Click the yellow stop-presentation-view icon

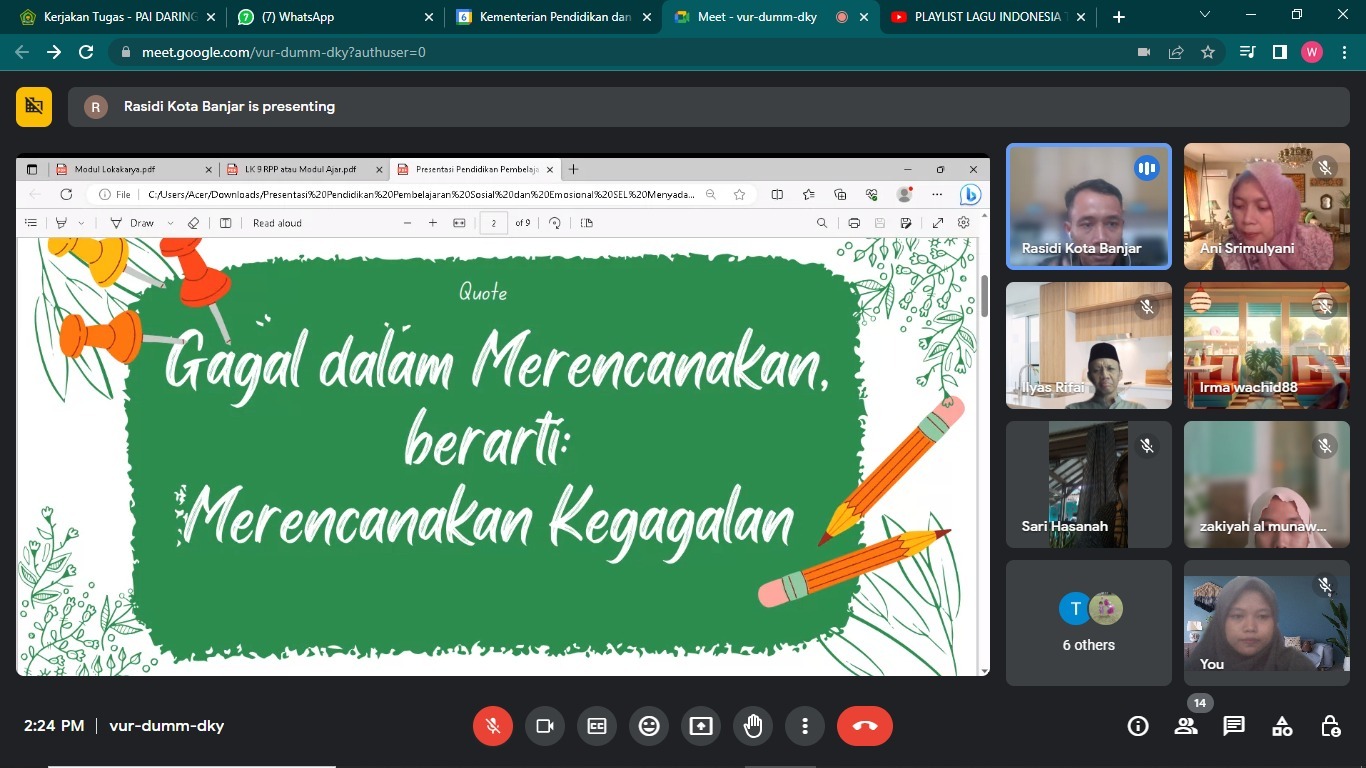coord(34,107)
